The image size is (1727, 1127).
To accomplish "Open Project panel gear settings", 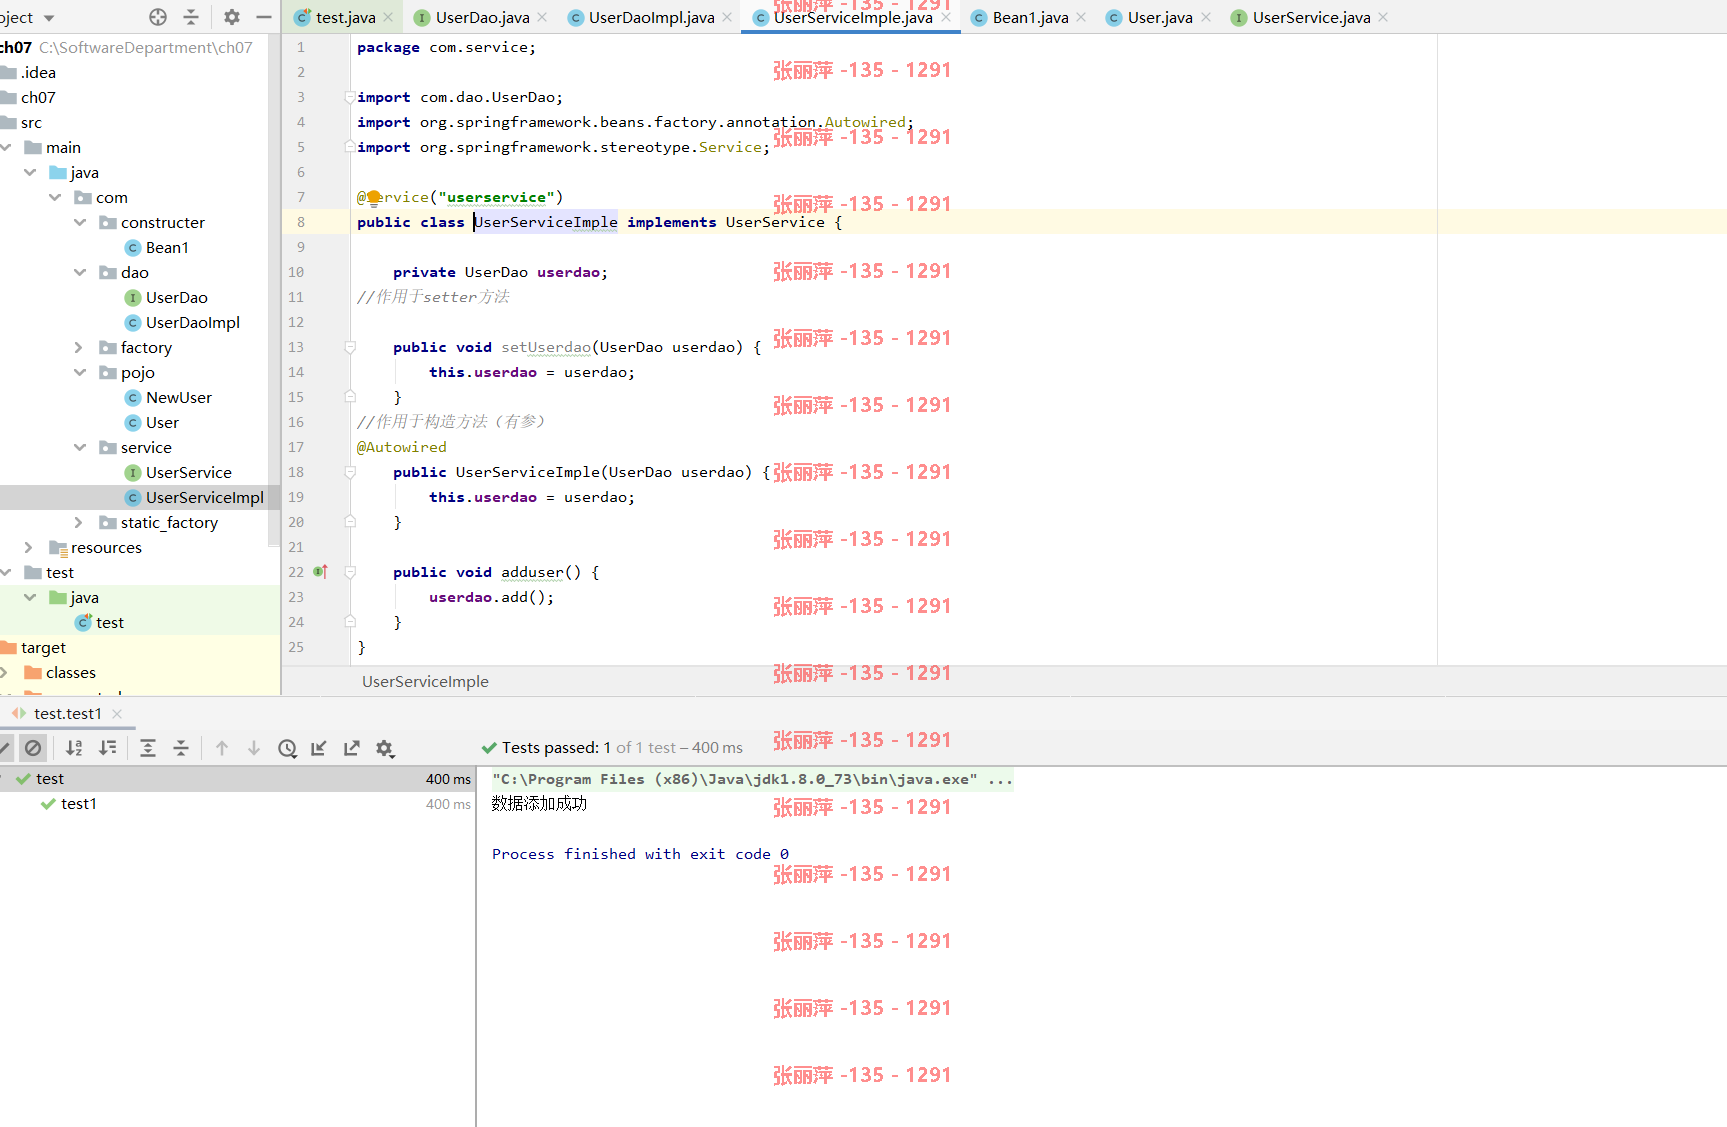I will tap(232, 17).
